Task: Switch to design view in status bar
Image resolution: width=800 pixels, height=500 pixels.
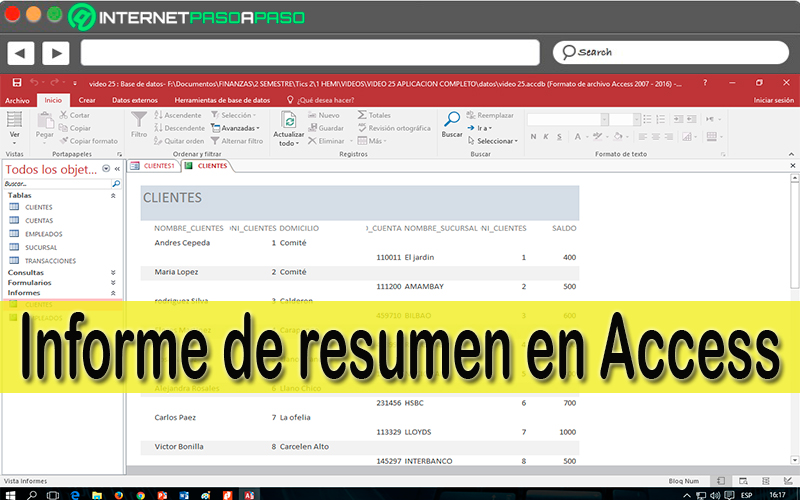Action: click(x=788, y=481)
